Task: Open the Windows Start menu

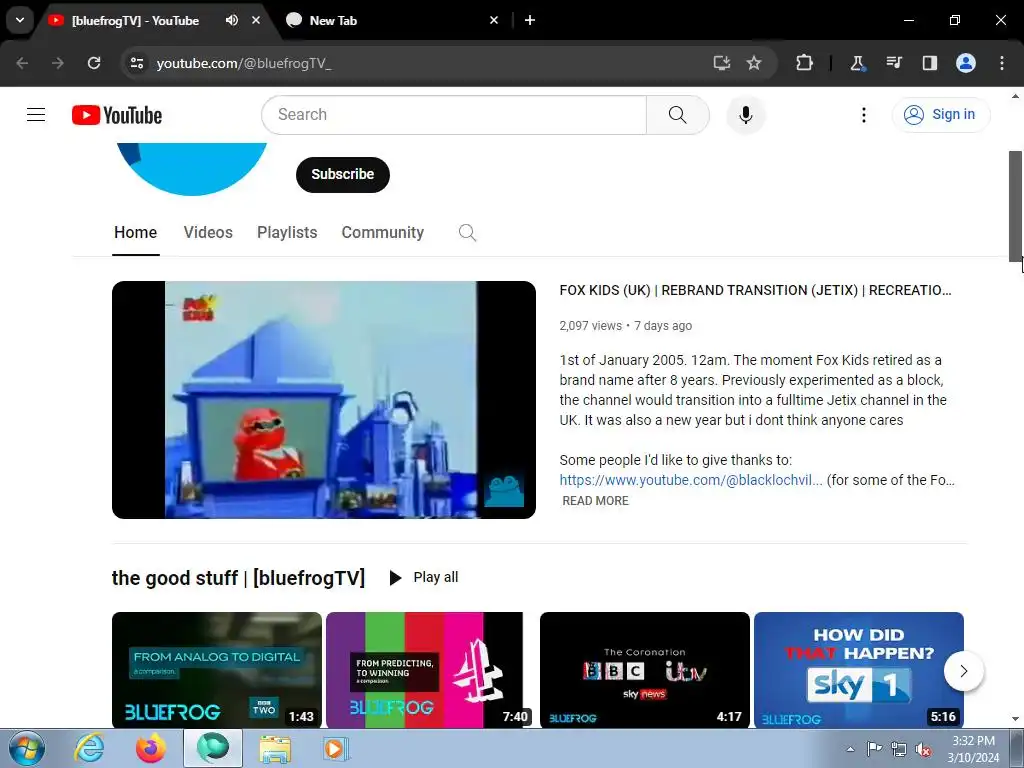Action: tap(27, 748)
